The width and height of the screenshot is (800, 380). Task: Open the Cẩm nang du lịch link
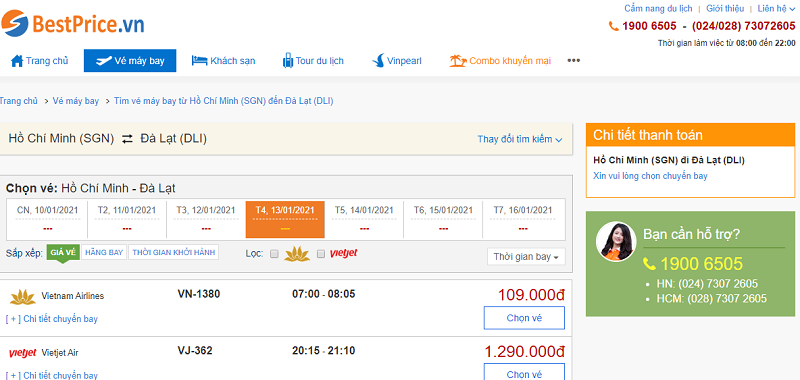click(x=658, y=9)
